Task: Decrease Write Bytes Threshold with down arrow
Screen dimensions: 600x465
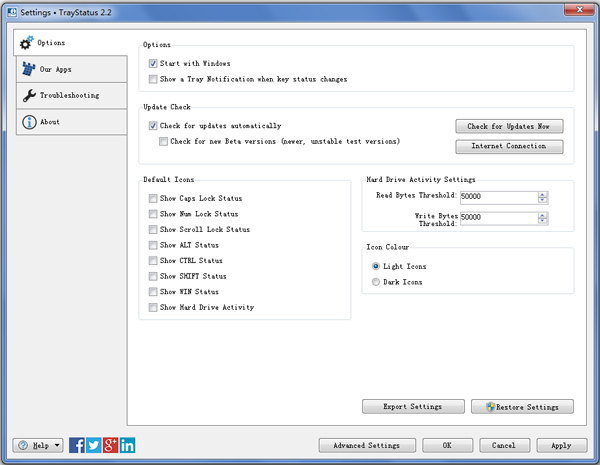Action: coord(543,221)
